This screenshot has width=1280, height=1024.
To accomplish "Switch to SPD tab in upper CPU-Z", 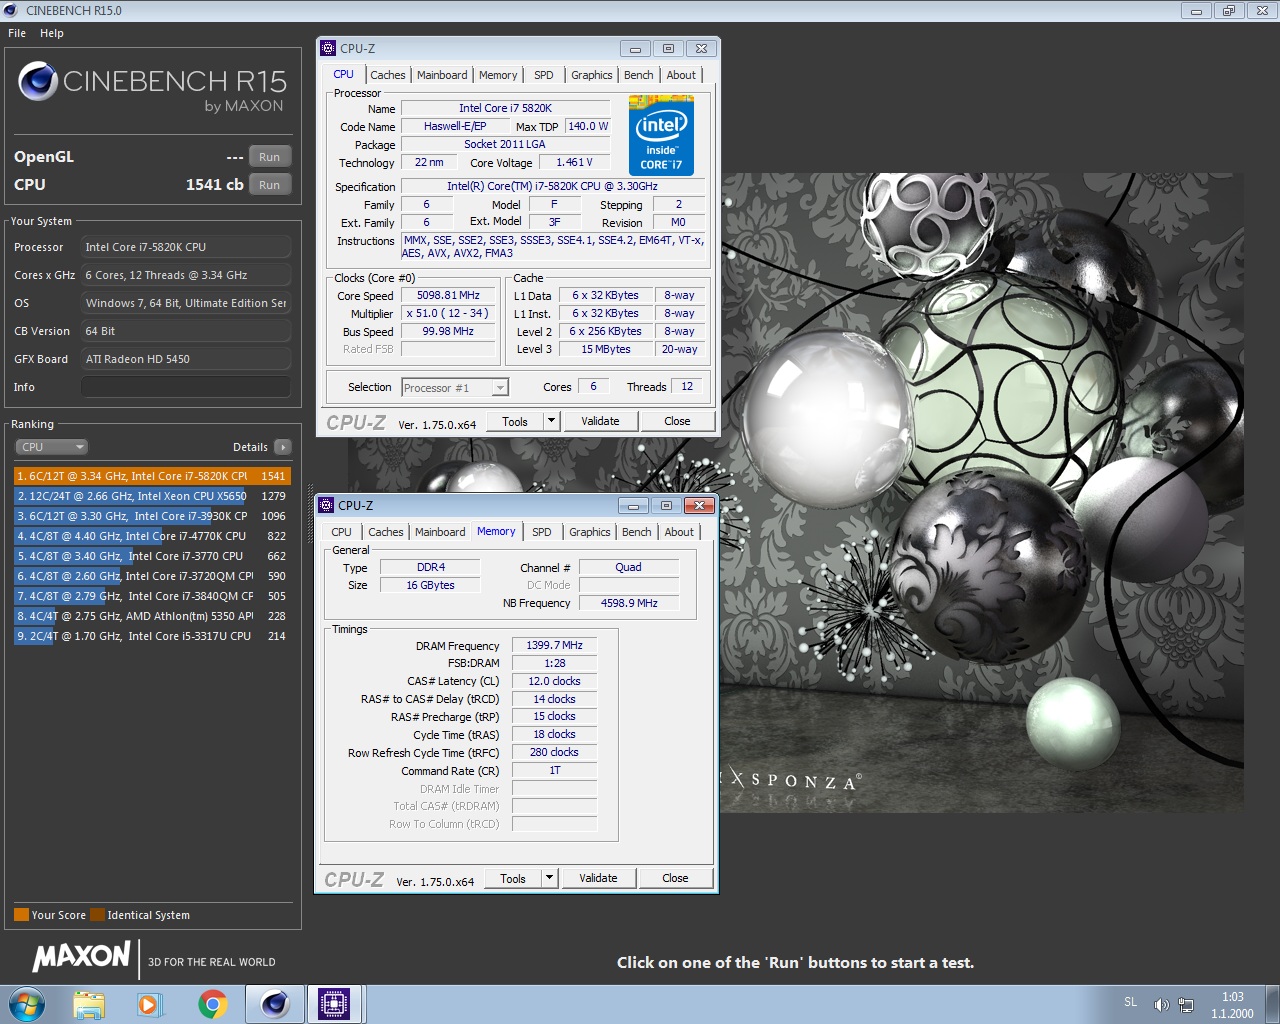I will (544, 75).
